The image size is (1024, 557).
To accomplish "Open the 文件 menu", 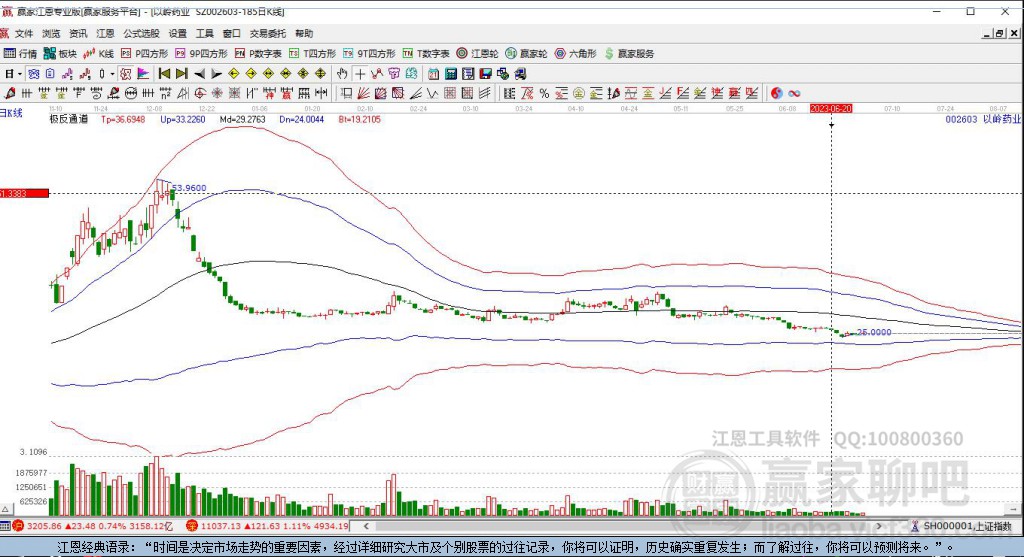I will [24, 33].
